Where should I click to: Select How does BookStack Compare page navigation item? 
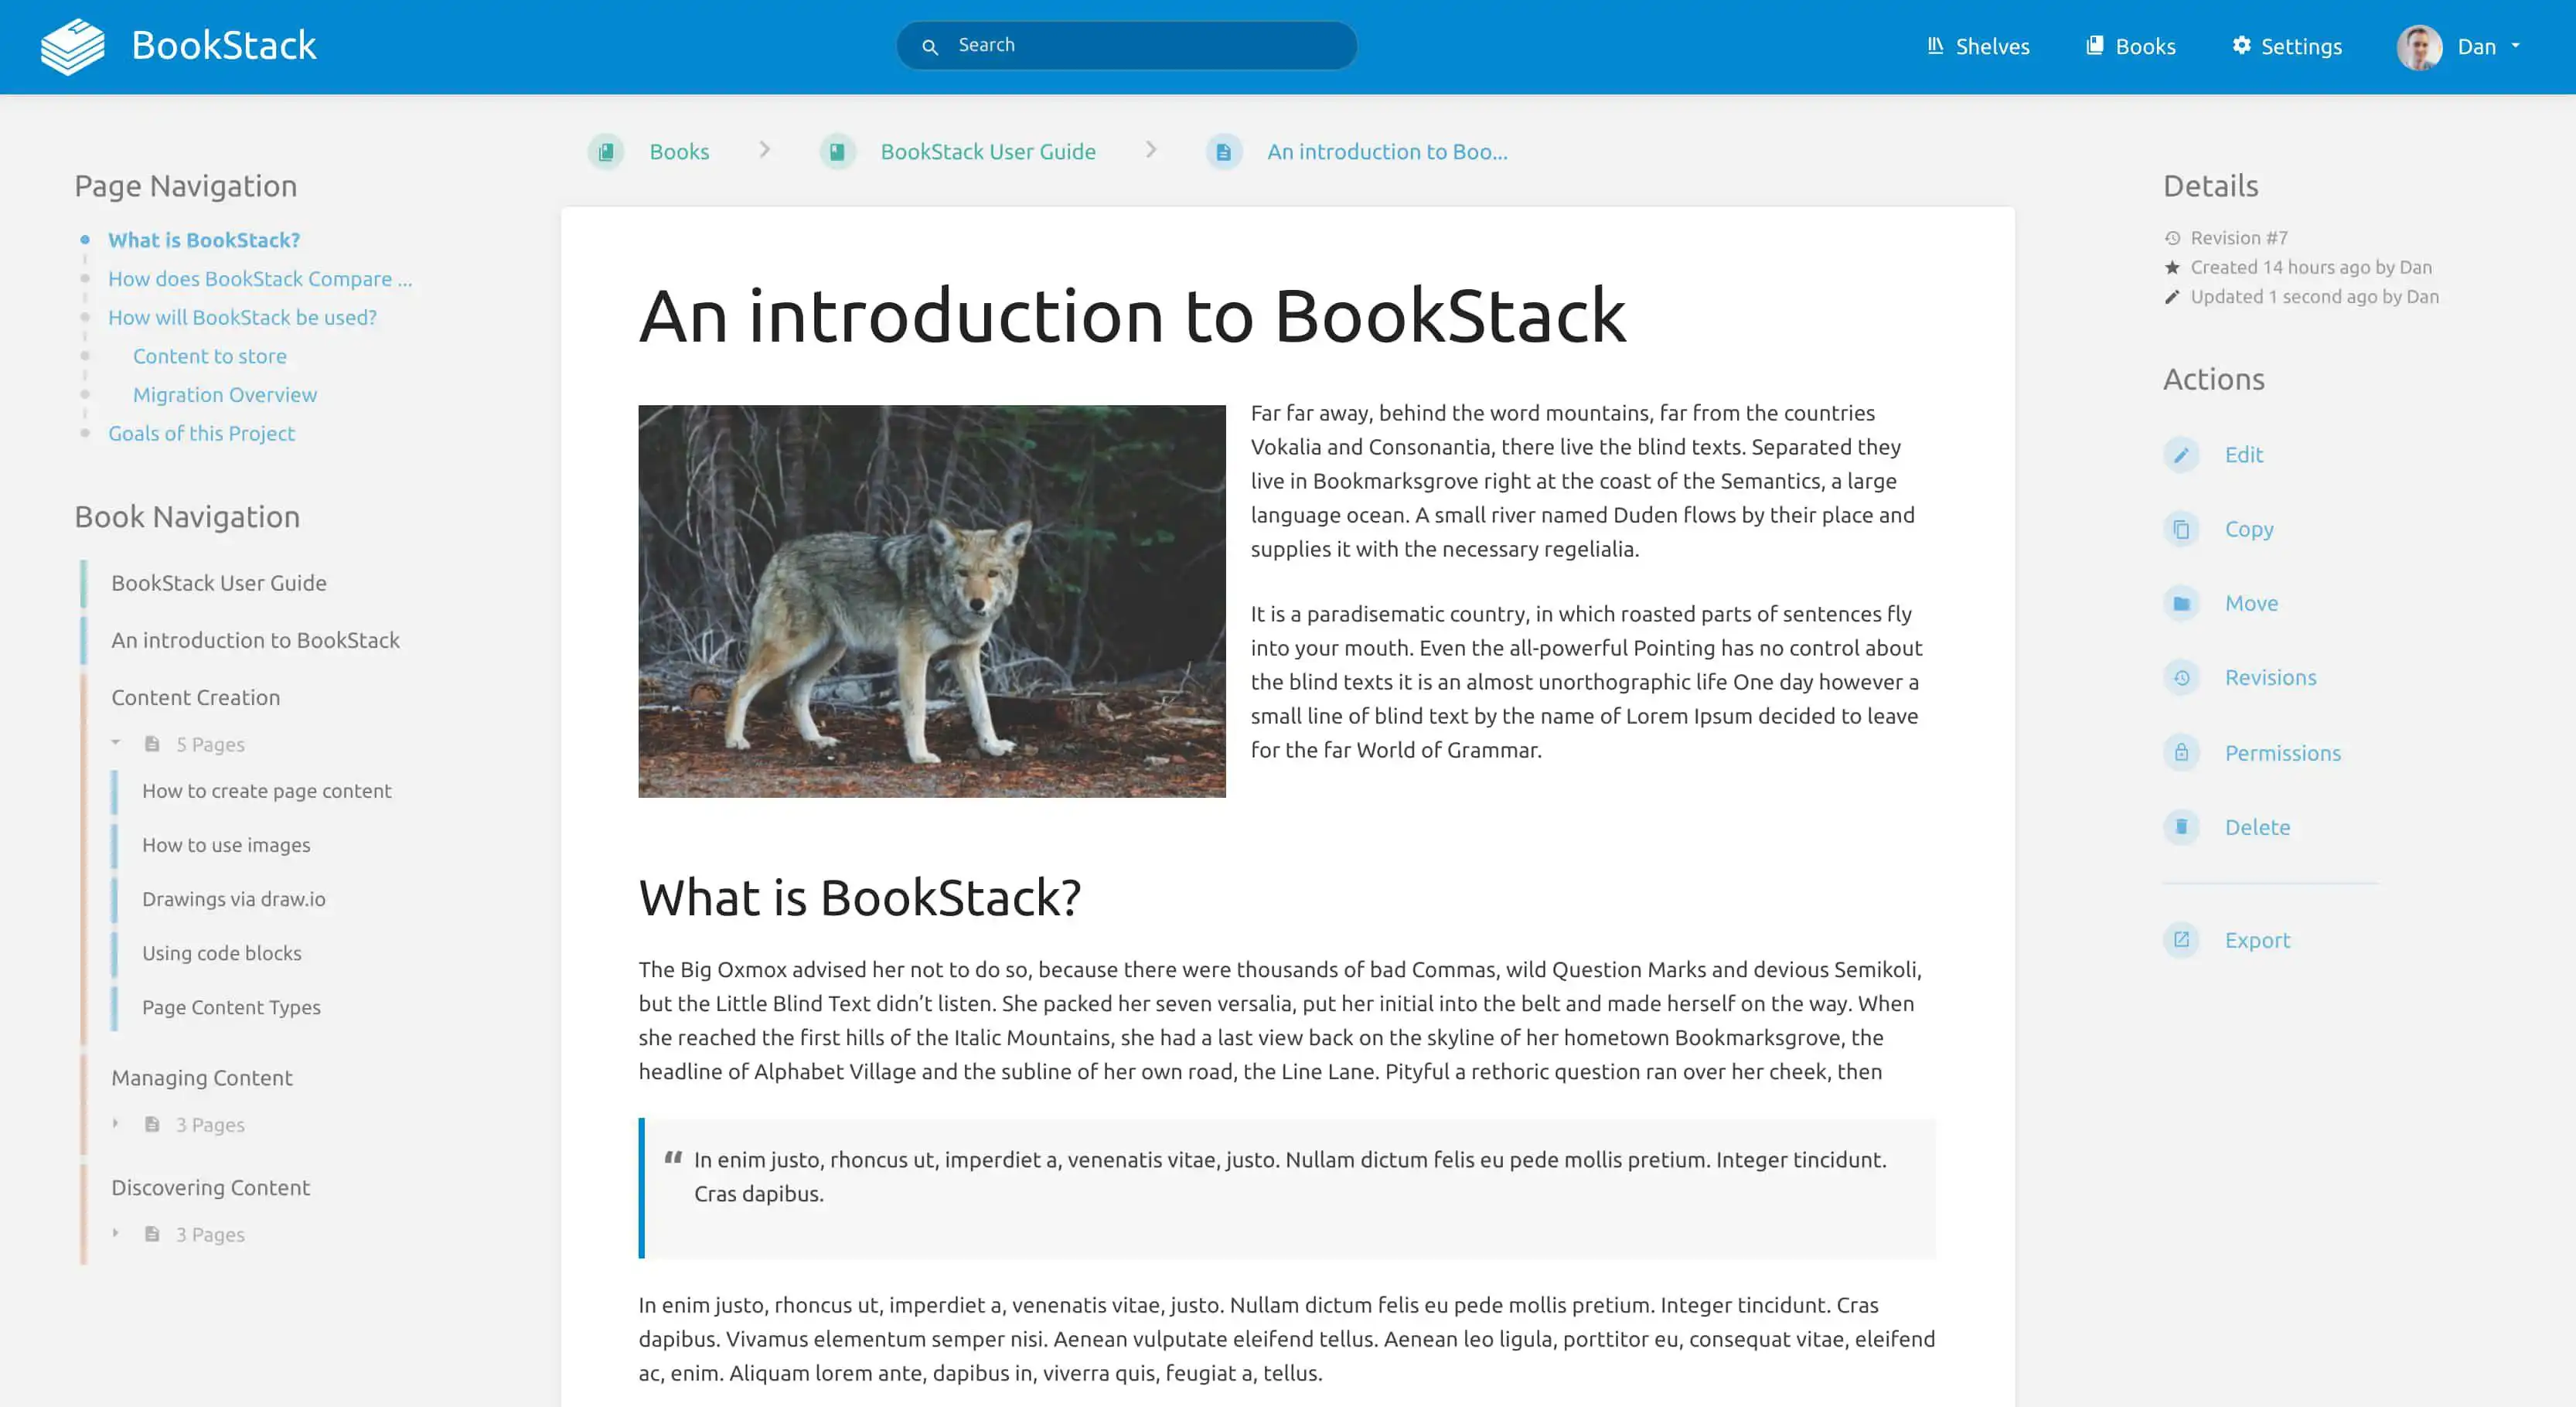261,278
